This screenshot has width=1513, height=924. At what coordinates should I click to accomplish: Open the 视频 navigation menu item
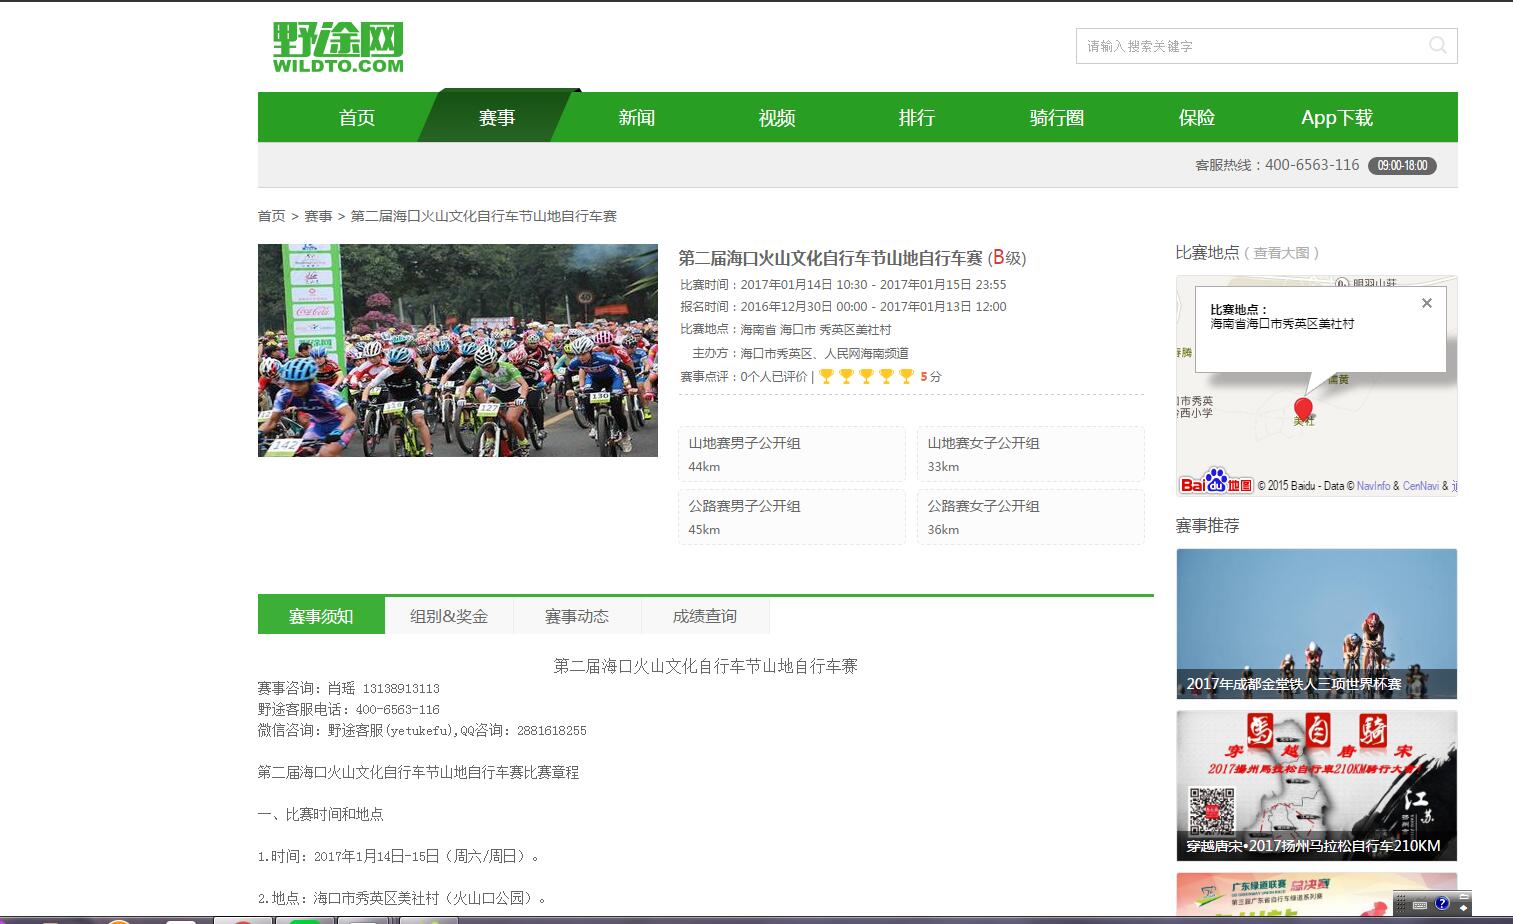pyautogui.click(x=777, y=117)
